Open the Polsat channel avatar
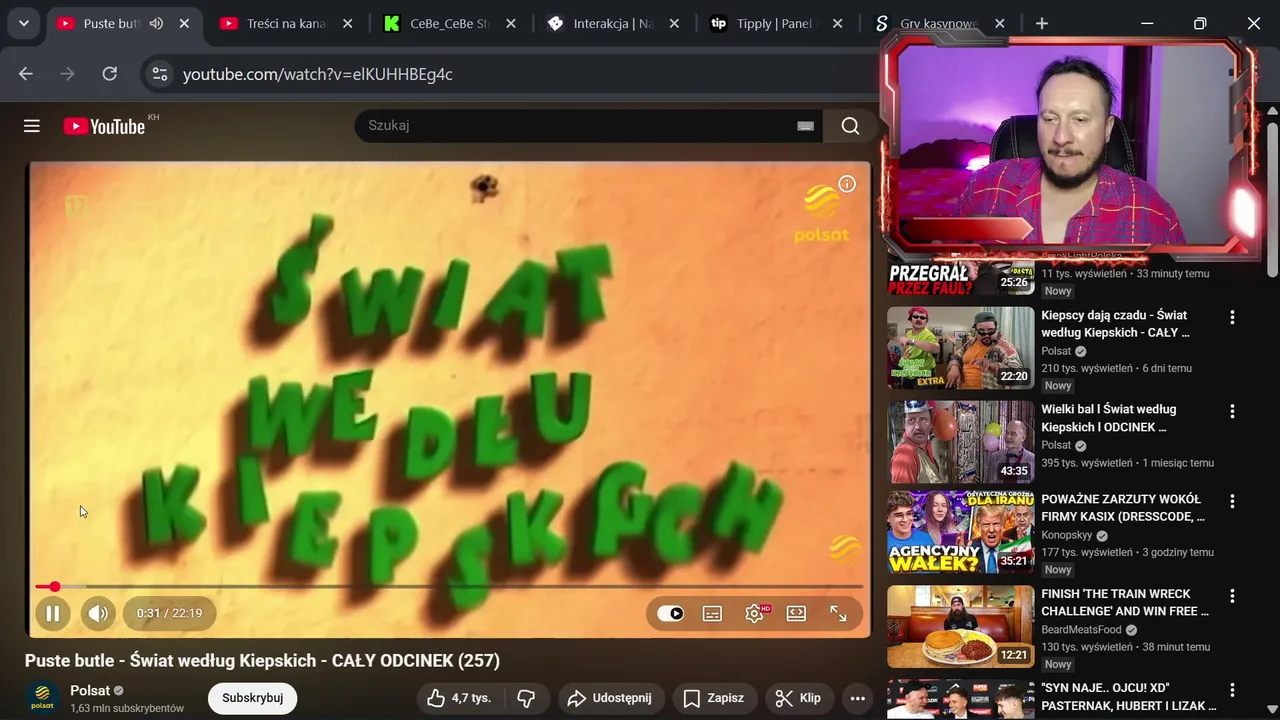The width and height of the screenshot is (1280, 720). (42, 698)
